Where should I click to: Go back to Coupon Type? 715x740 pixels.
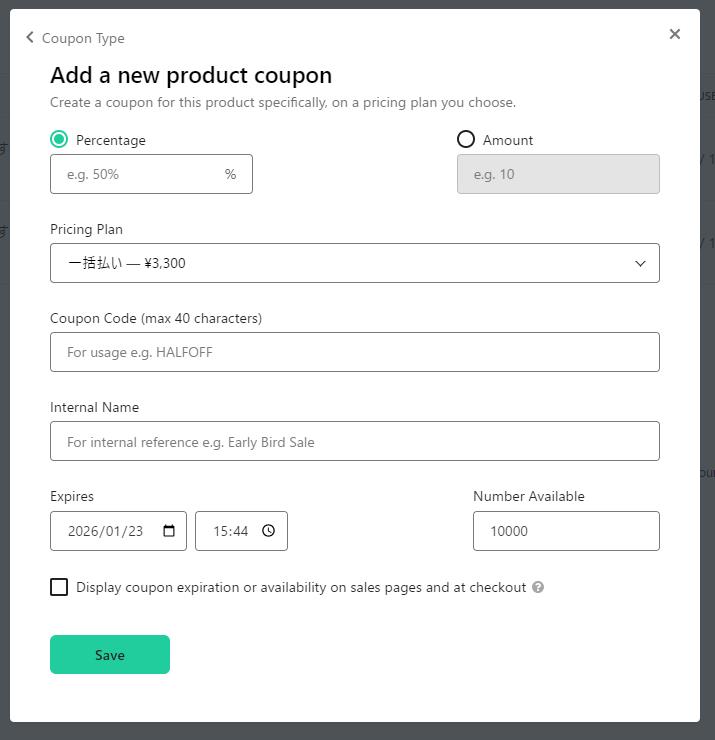click(x=83, y=38)
